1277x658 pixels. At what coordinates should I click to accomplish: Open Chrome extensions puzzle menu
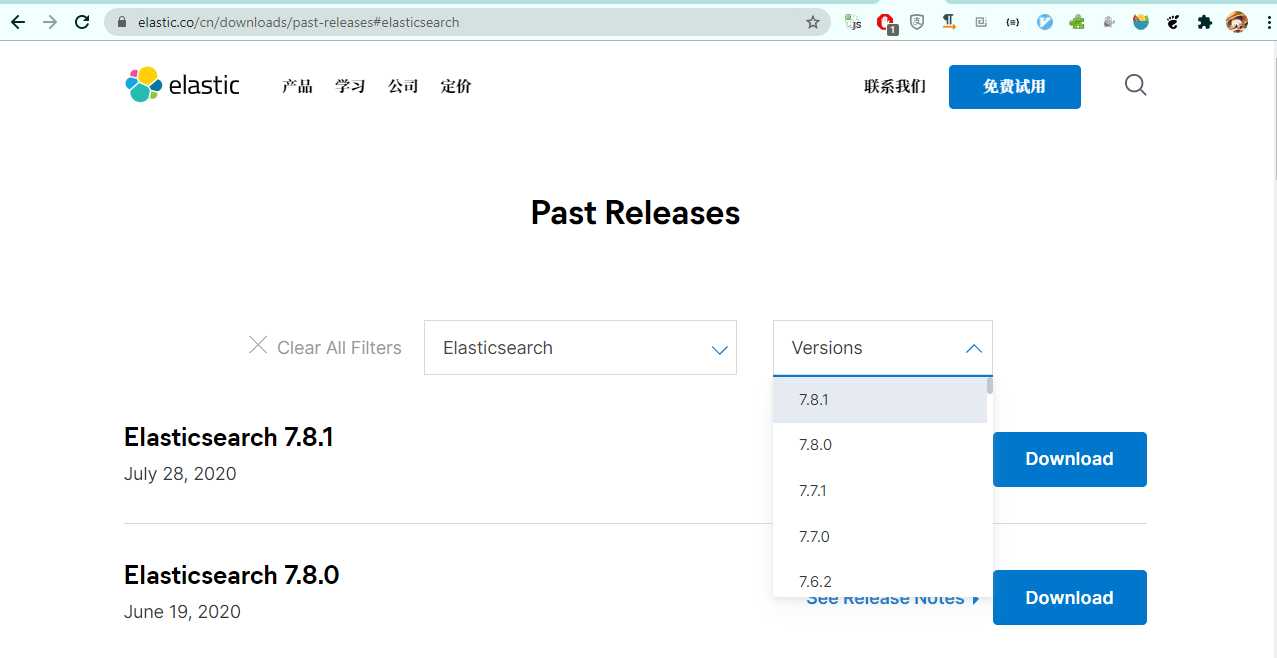point(1204,22)
